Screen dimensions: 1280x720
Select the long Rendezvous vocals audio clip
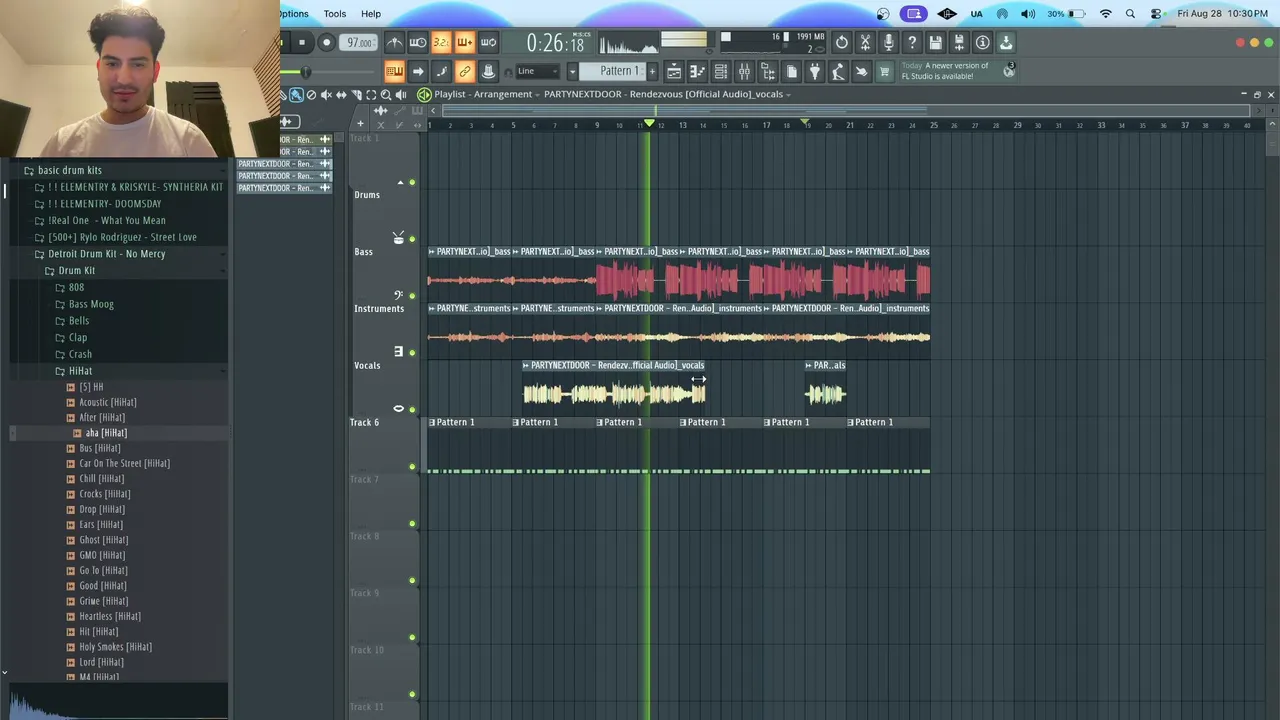(x=614, y=386)
